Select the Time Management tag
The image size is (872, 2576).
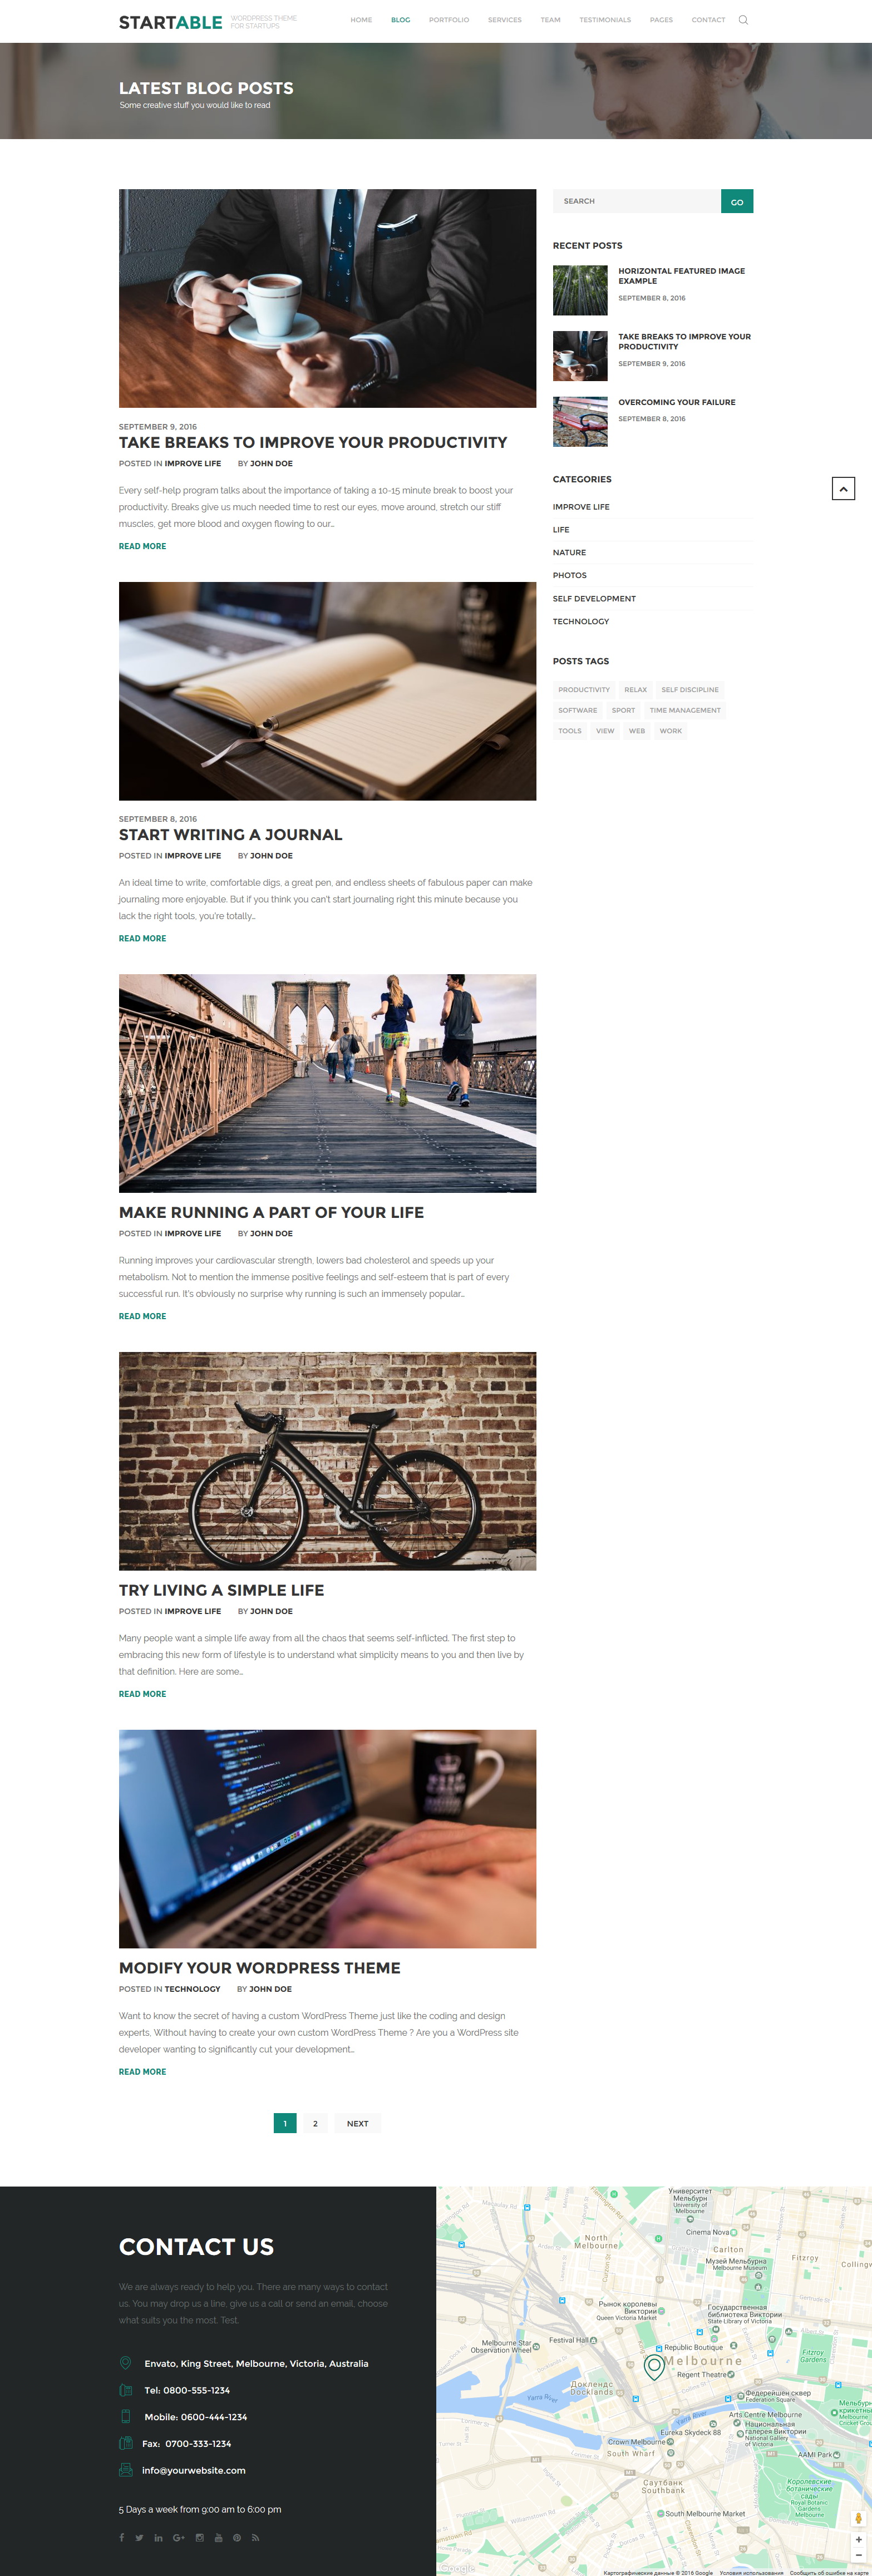(685, 710)
